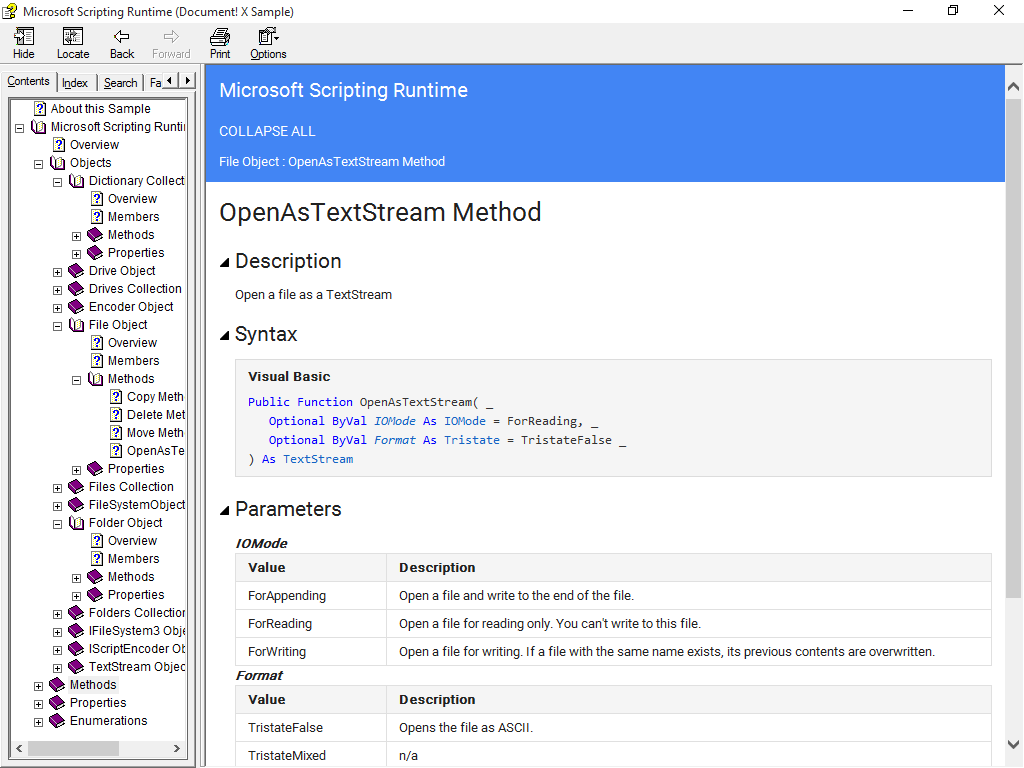
Task: Click the FileSystemObject book icon
Action: 76,505
